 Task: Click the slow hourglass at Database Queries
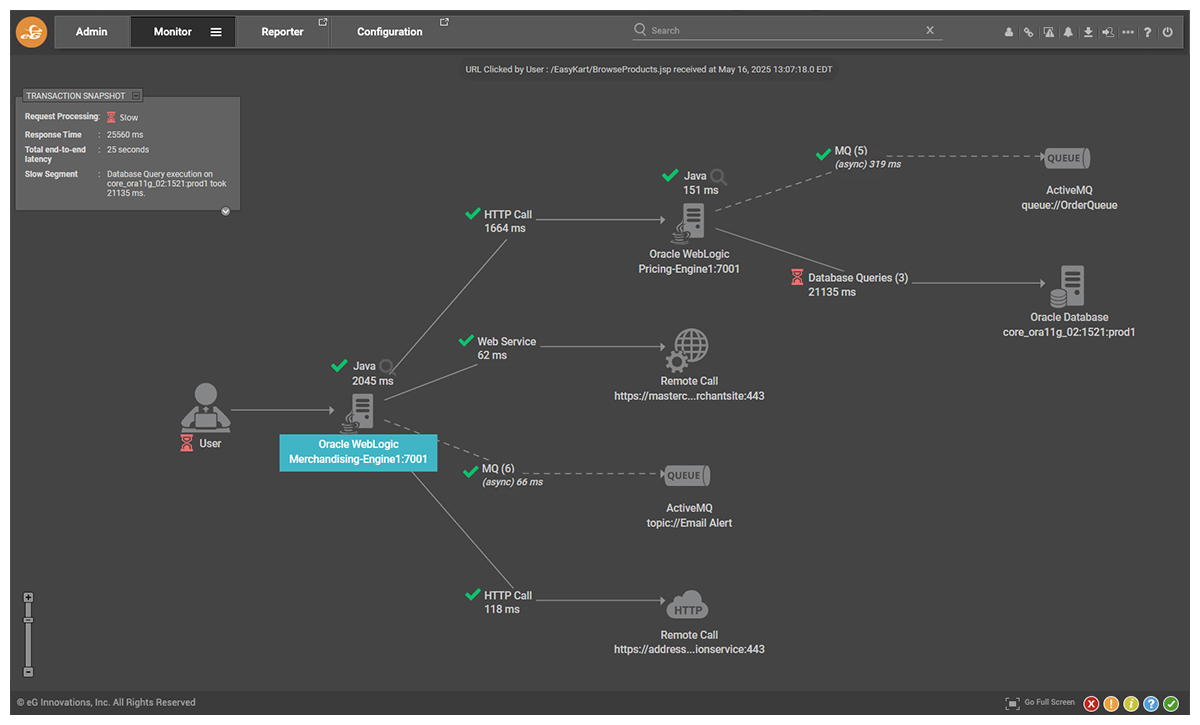point(797,278)
